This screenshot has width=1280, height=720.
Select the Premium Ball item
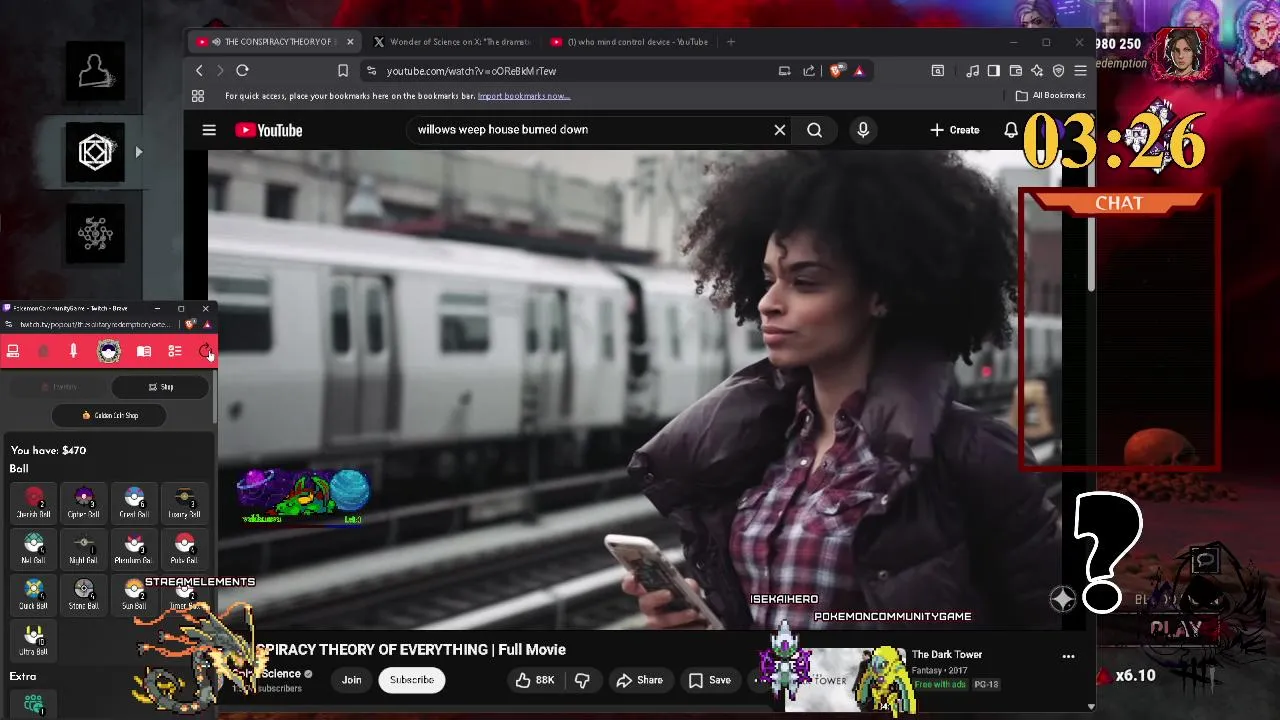[134, 548]
